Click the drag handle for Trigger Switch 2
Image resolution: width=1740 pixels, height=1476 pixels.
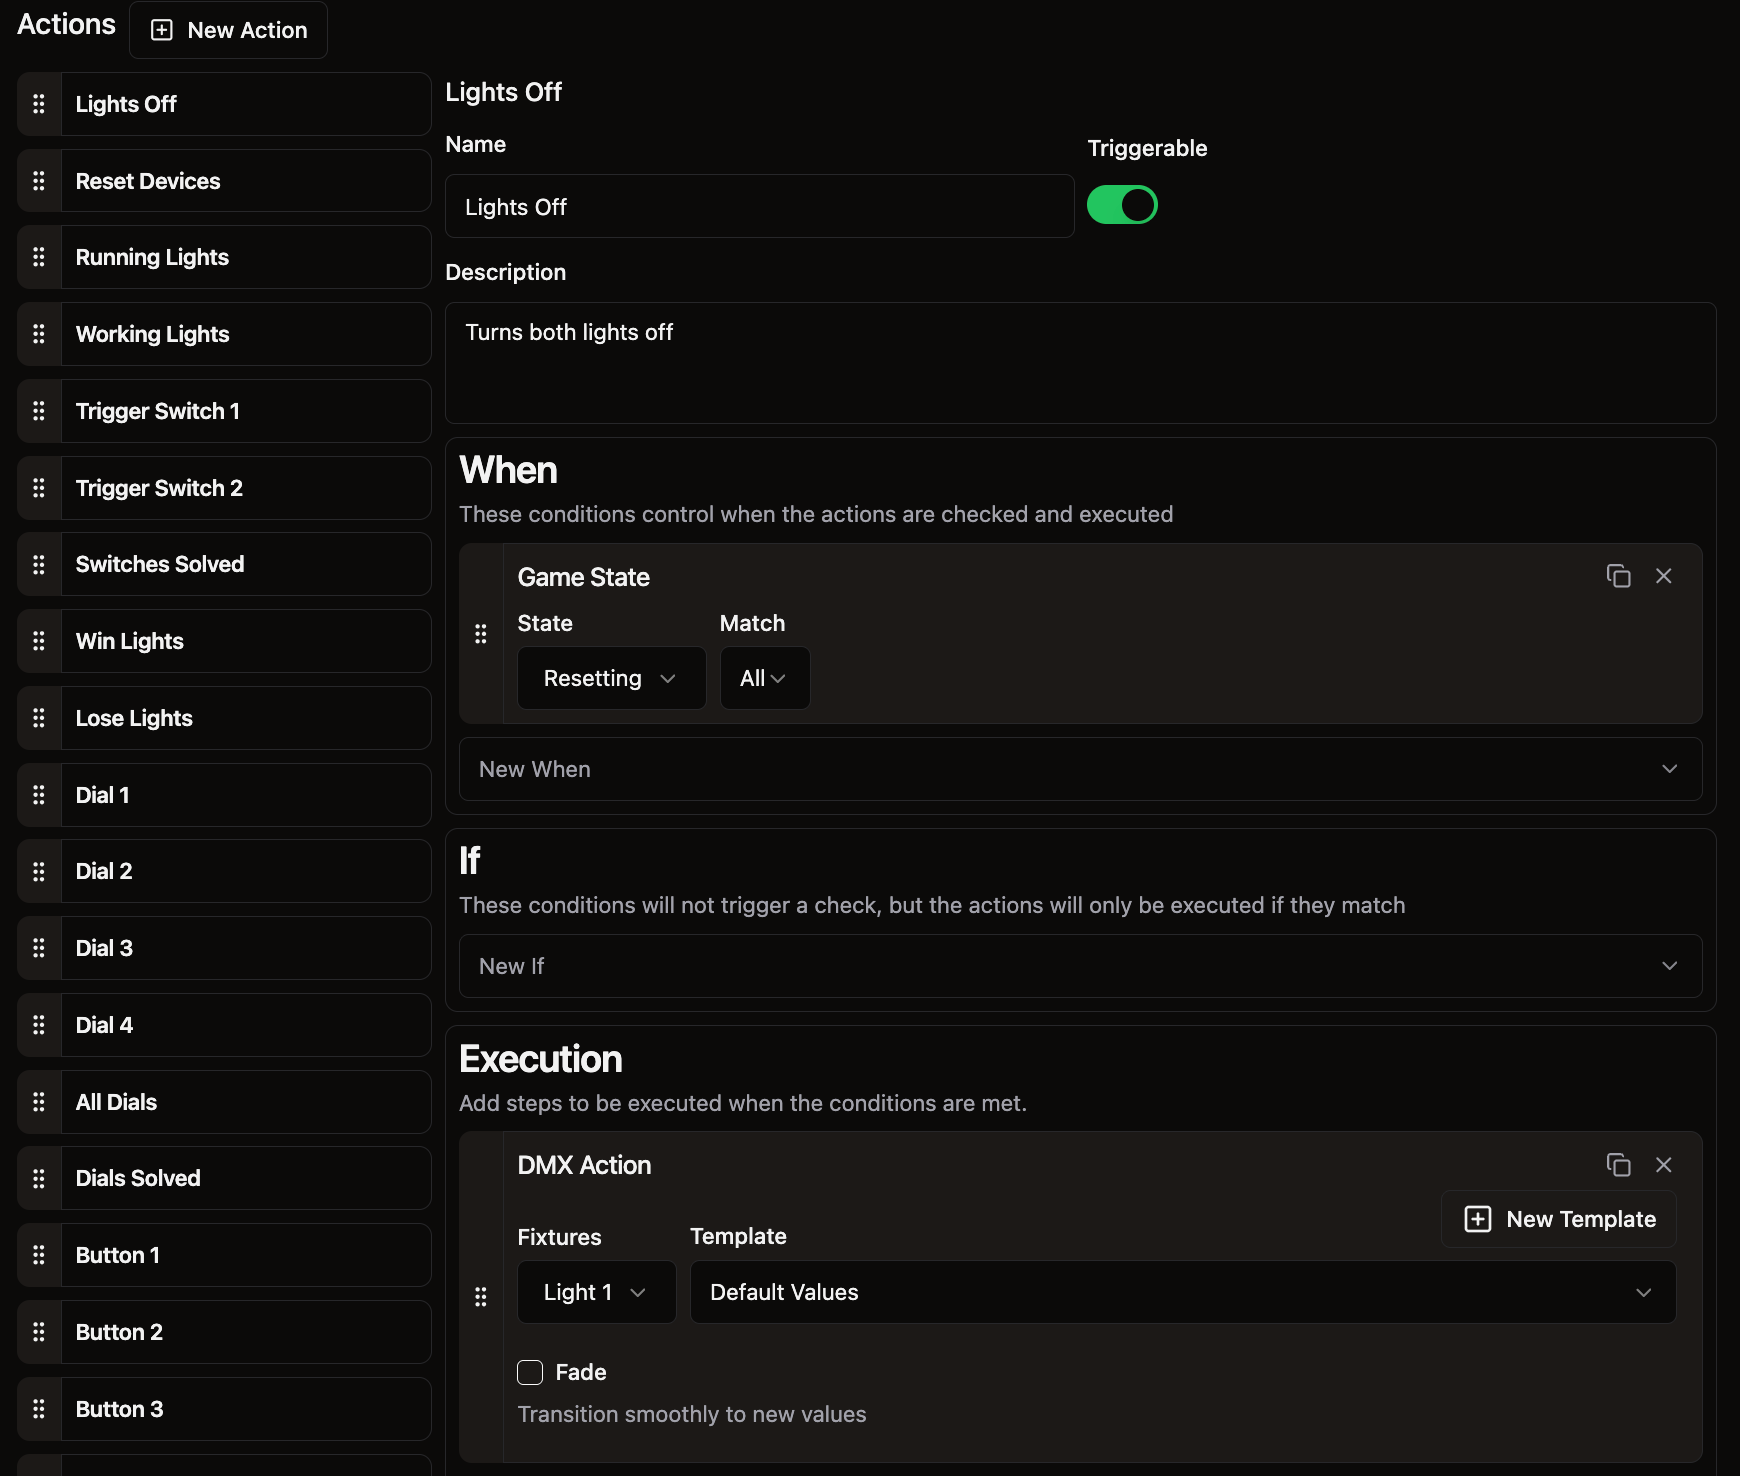[39, 488]
